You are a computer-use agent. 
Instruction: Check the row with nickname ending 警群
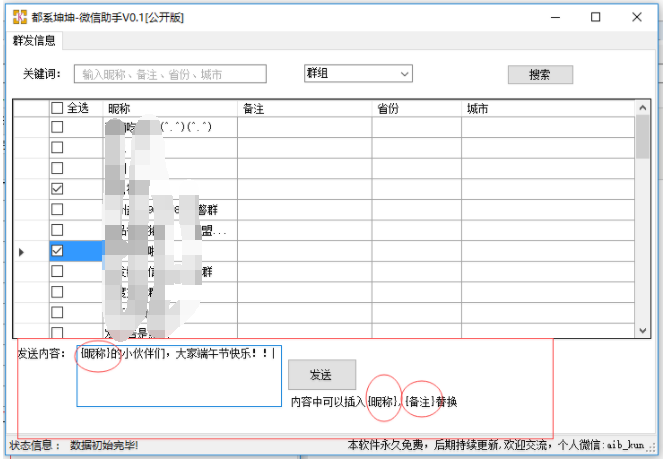(x=57, y=209)
